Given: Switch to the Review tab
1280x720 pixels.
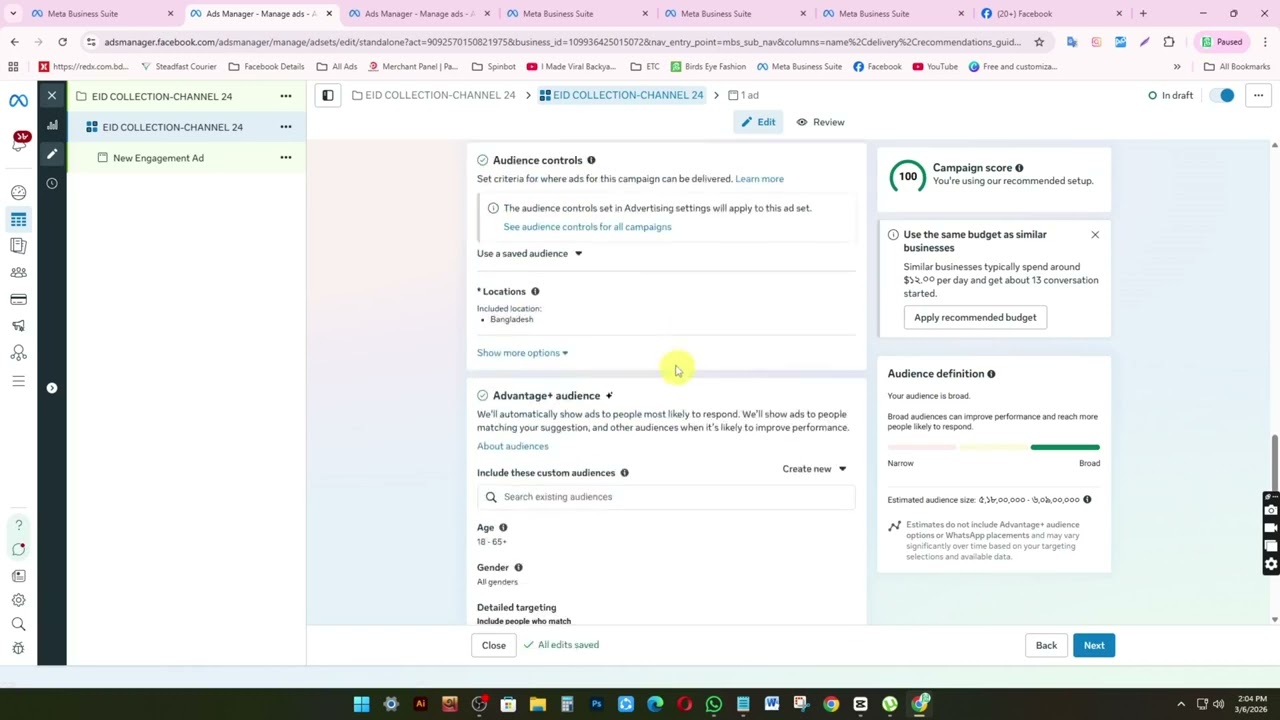Looking at the screenshot, I should tap(820, 122).
